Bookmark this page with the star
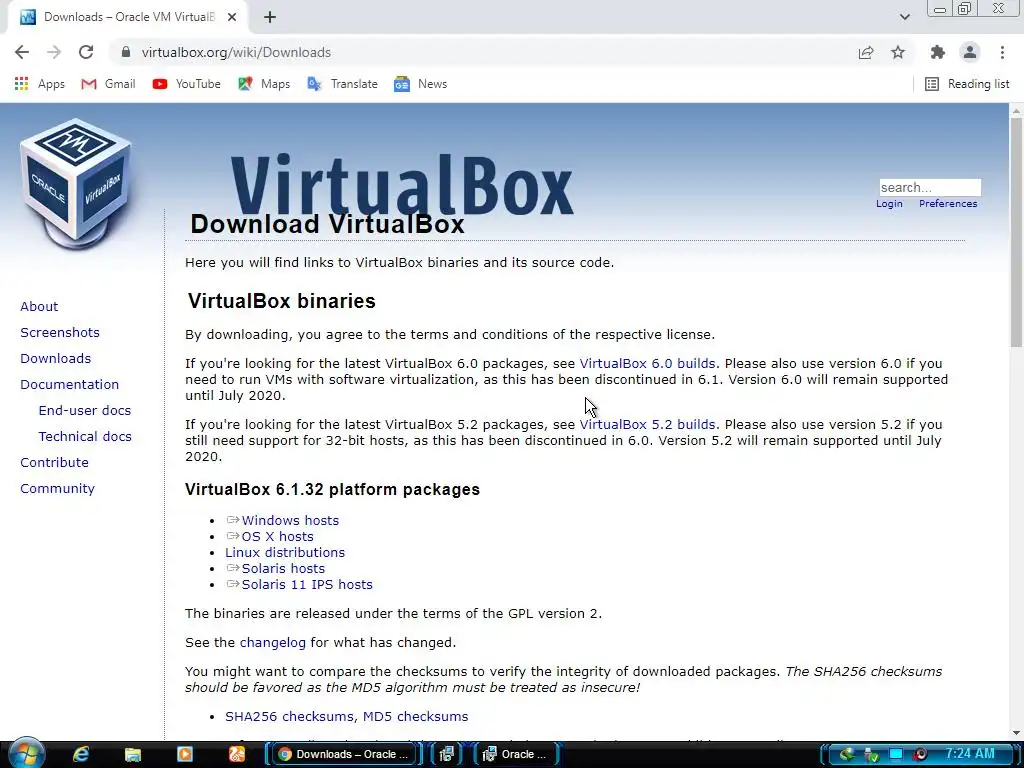 pos(898,52)
